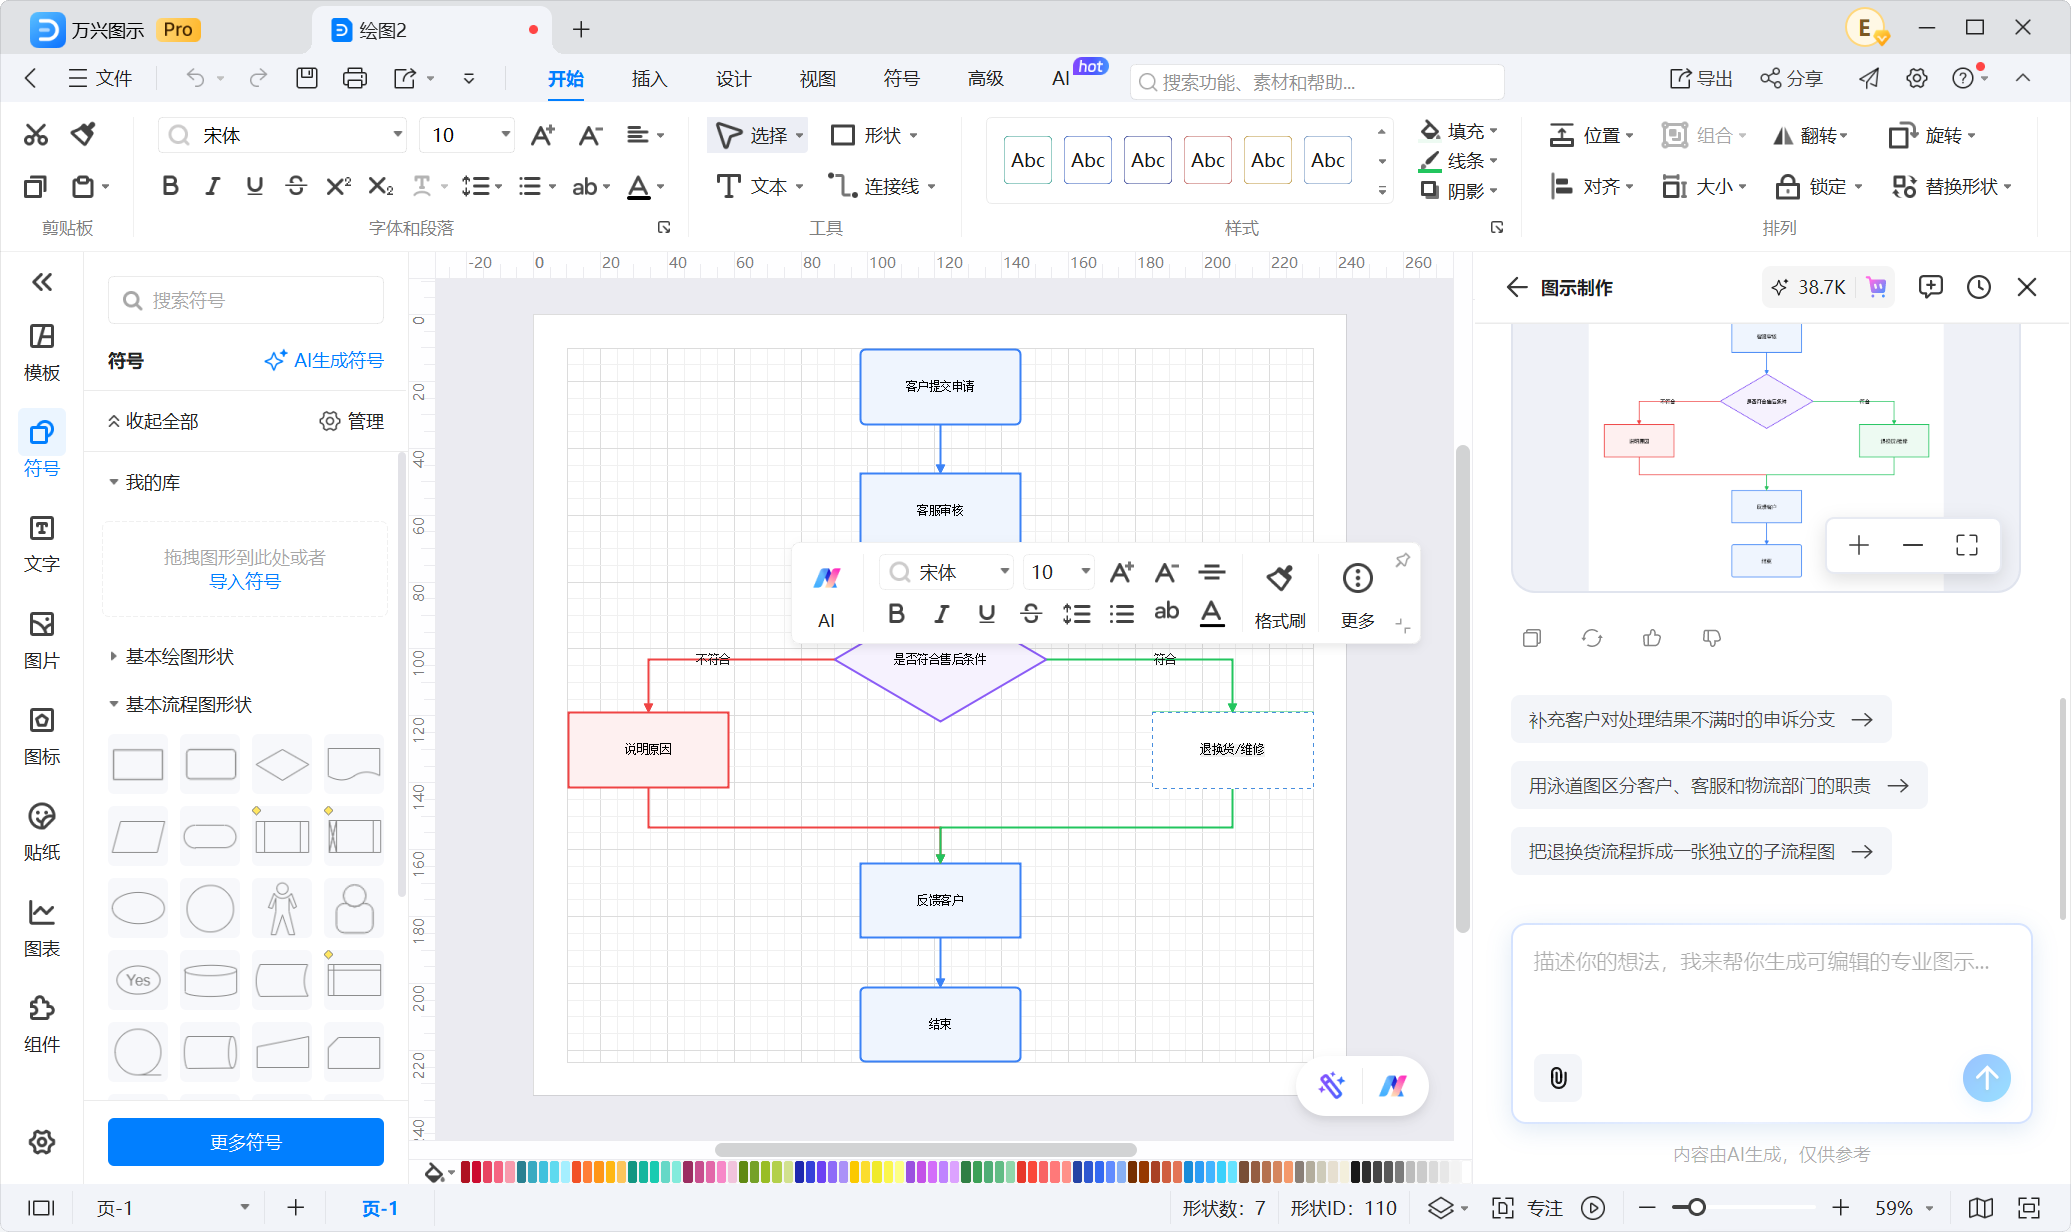Click the cut scissors icon
2071x1232 pixels.
tap(36, 134)
